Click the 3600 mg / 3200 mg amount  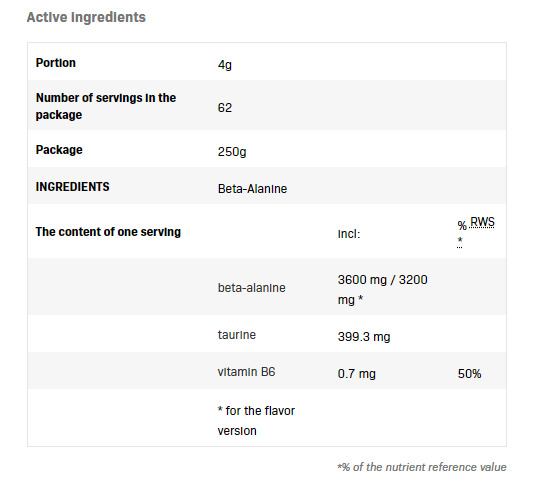point(383,290)
